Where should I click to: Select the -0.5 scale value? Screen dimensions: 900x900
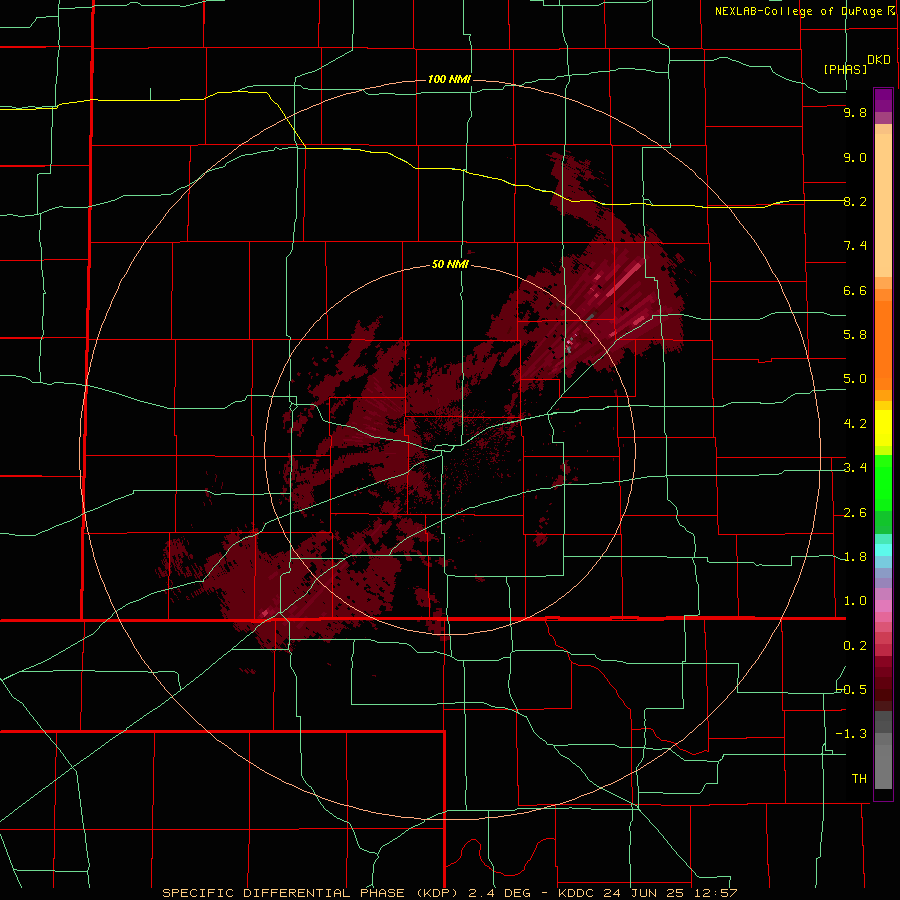click(851, 690)
